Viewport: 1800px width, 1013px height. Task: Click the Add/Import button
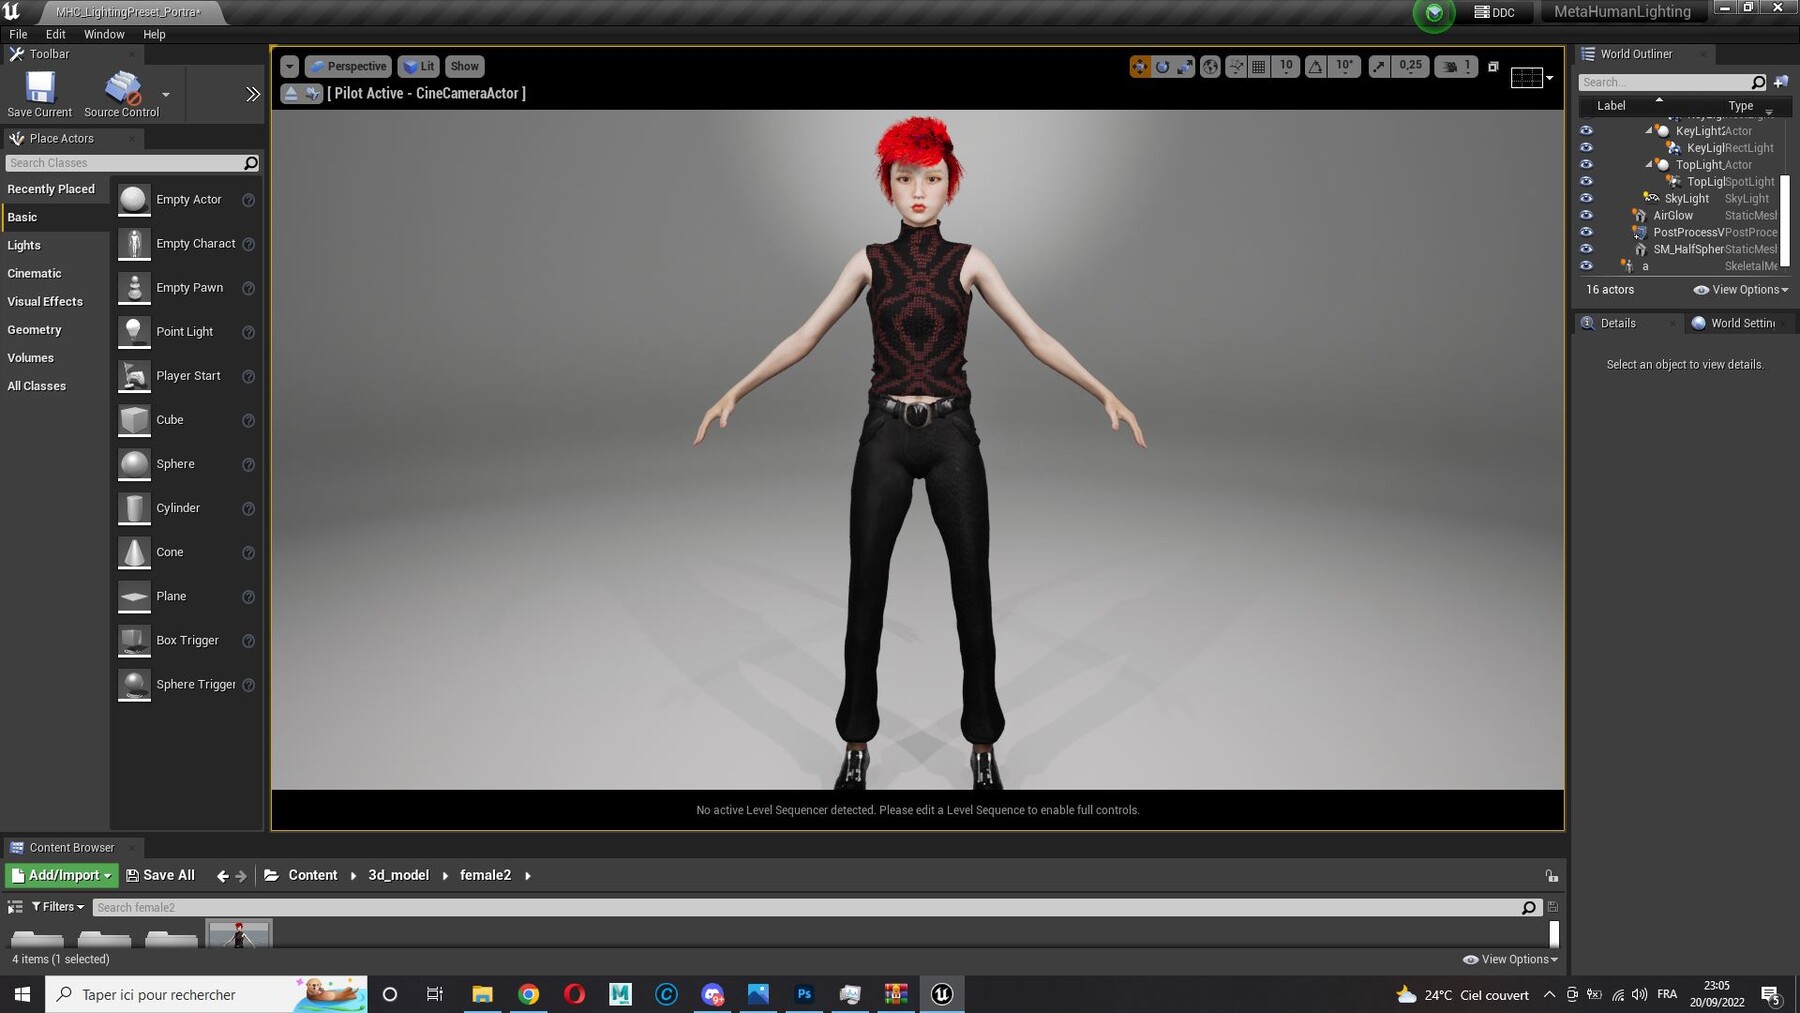click(62, 875)
